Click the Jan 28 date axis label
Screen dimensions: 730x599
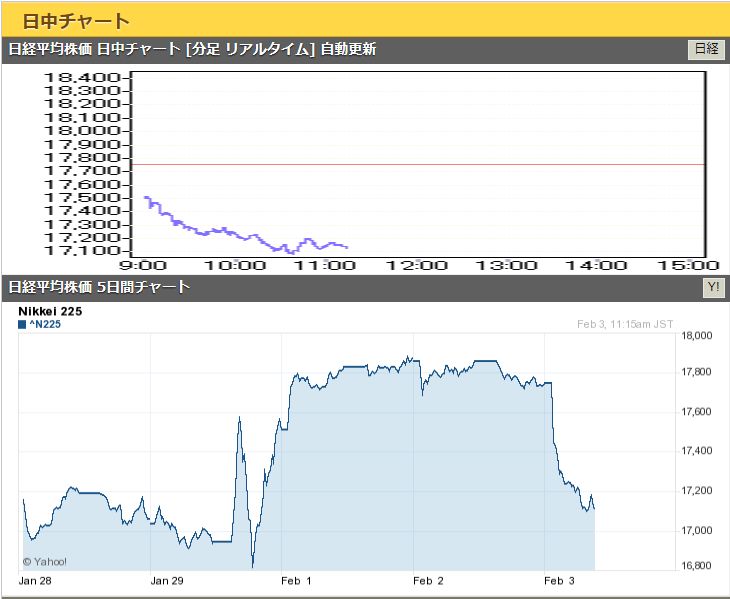point(35,580)
